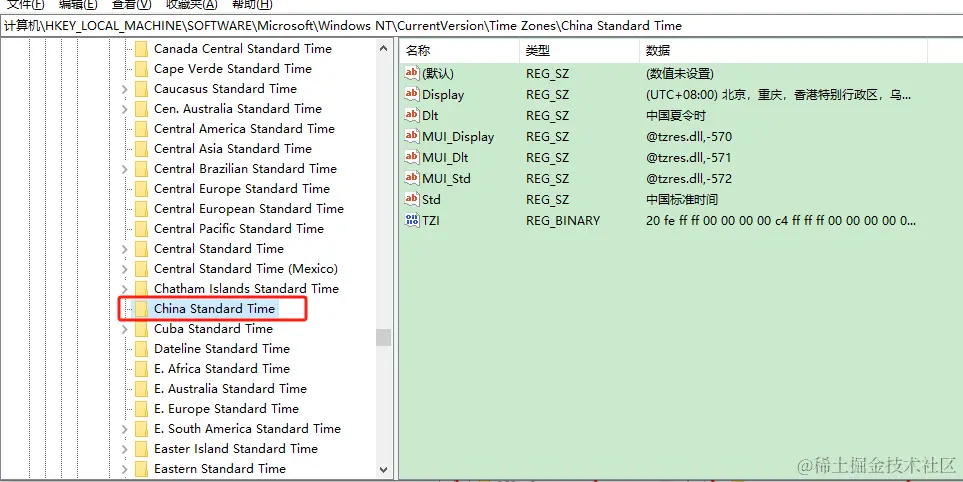Click the Central Asia Standard Time folder icon
The height and width of the screenshot is (482, 963).
[141, 149]
